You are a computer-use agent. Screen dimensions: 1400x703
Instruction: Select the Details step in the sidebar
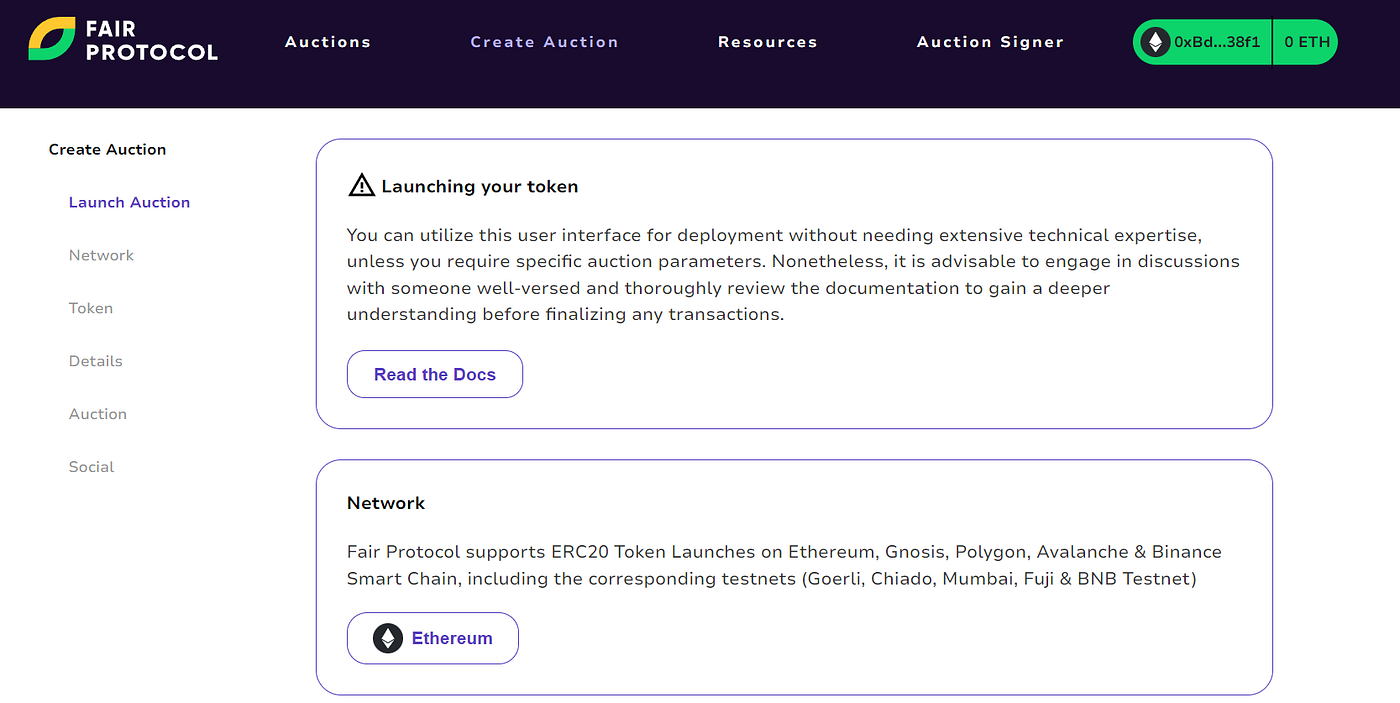click(x=95, y=361)
